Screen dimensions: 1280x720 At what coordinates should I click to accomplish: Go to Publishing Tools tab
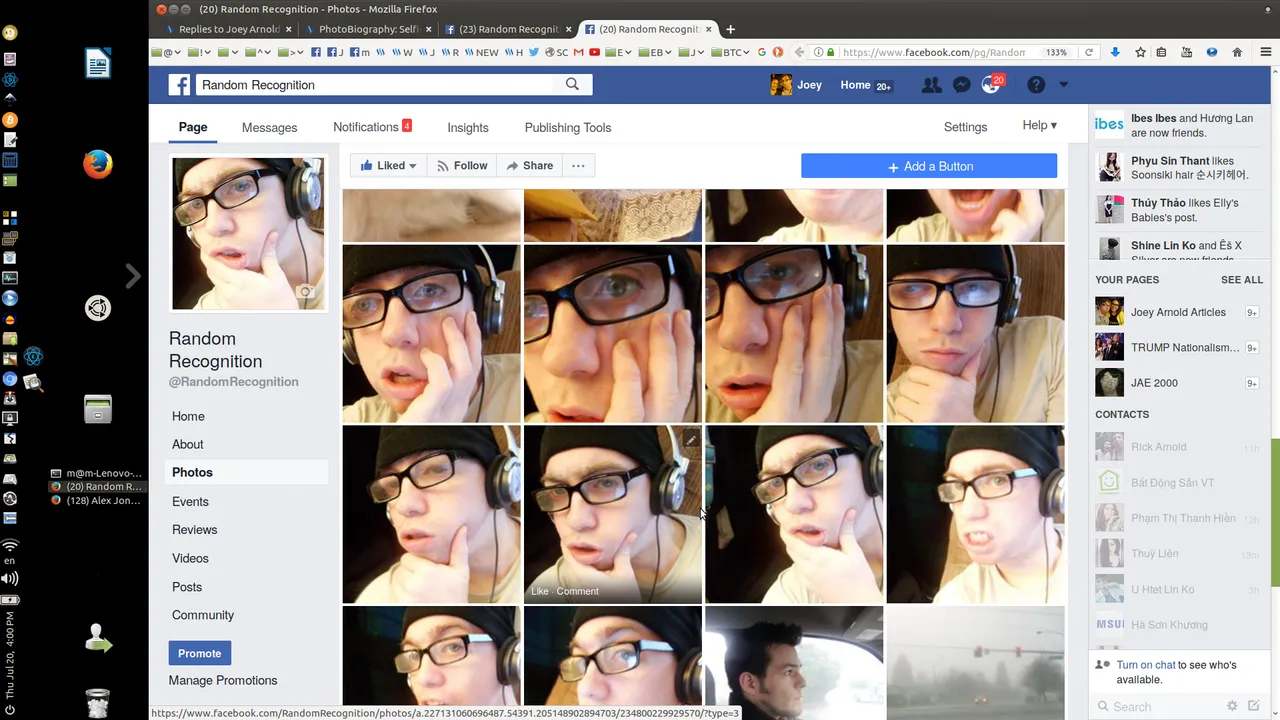coord(567,128)
